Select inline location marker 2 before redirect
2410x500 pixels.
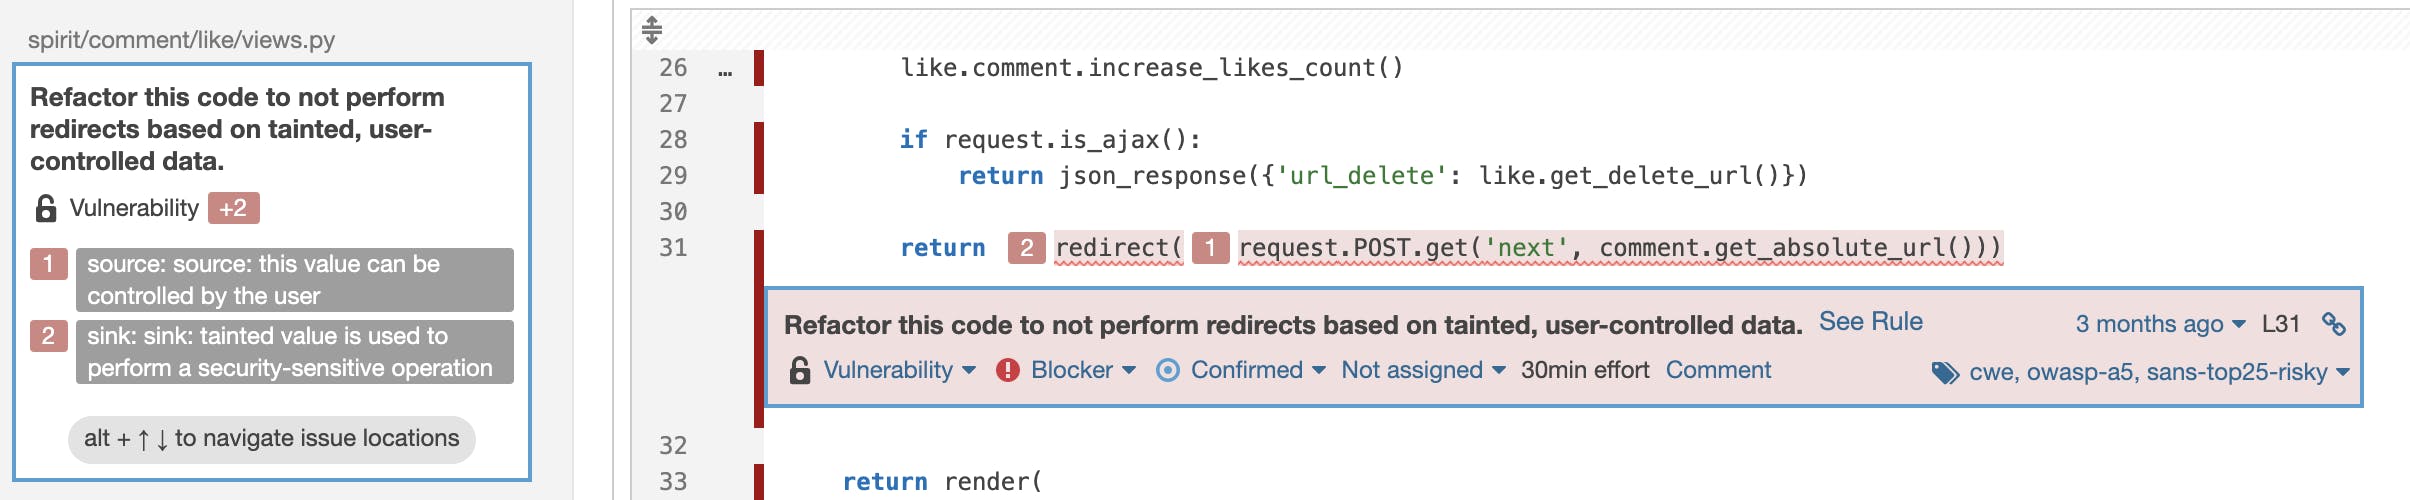point(1026,248)
